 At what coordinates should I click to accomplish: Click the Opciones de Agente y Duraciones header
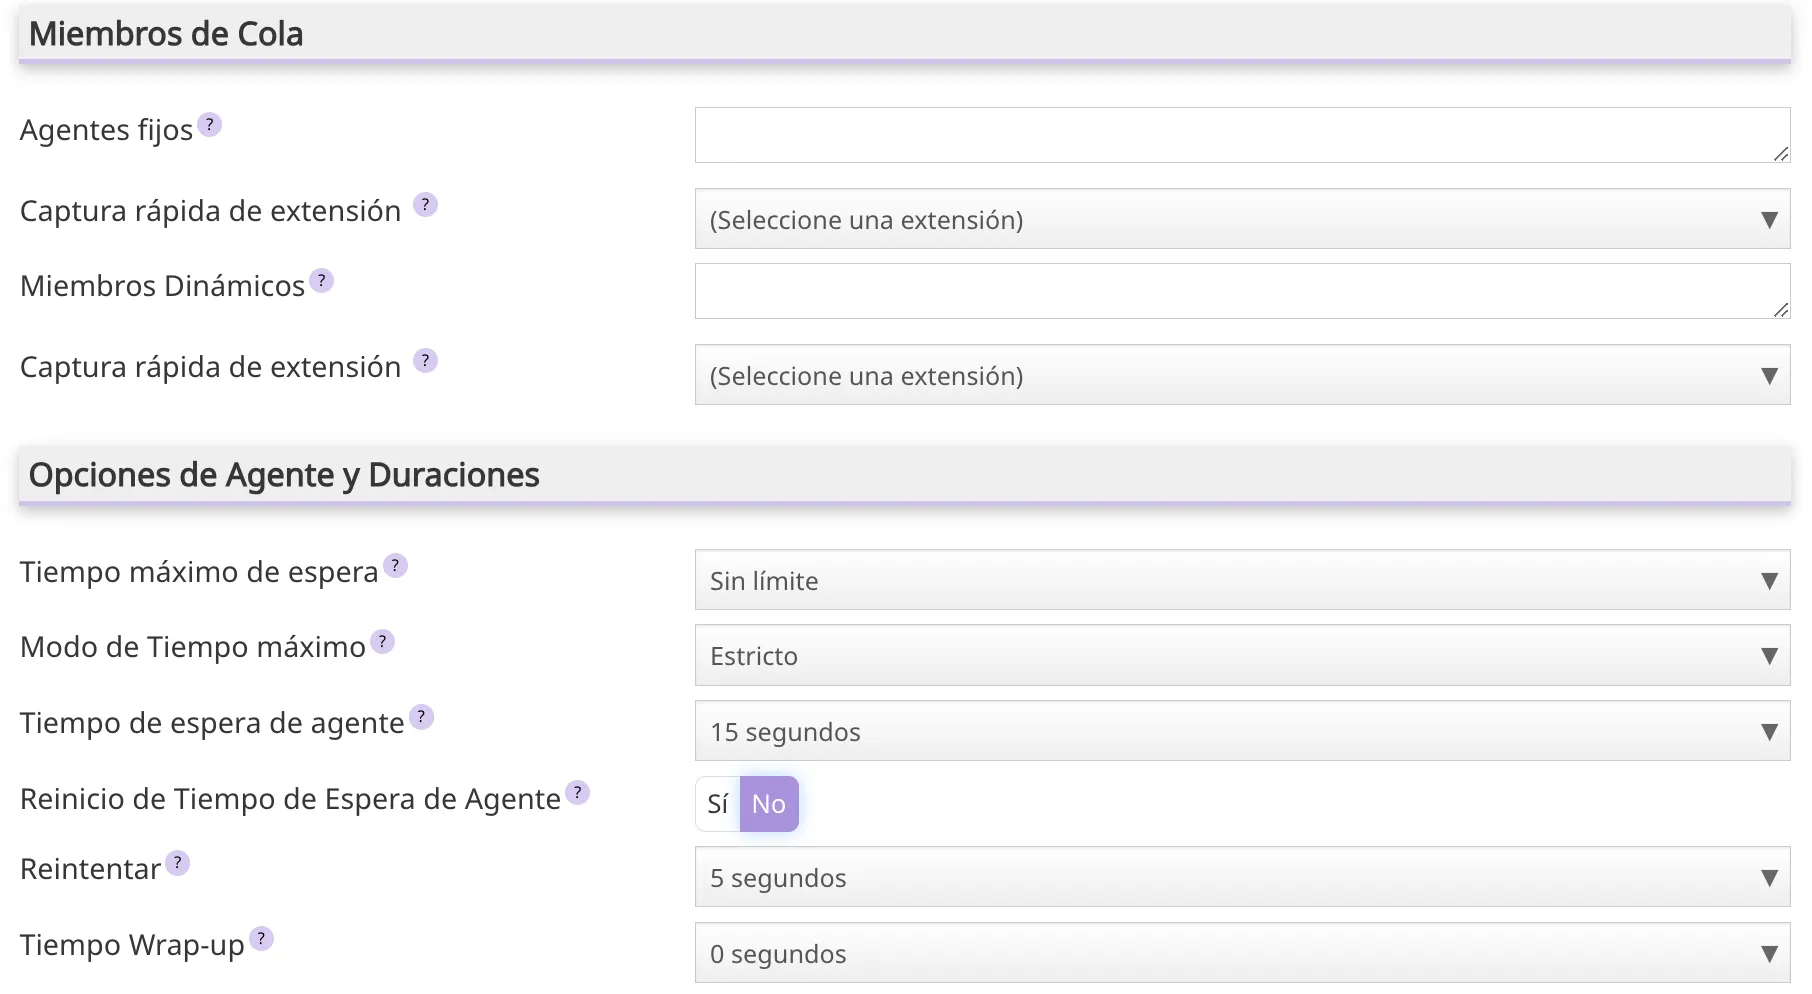point(284,475)
